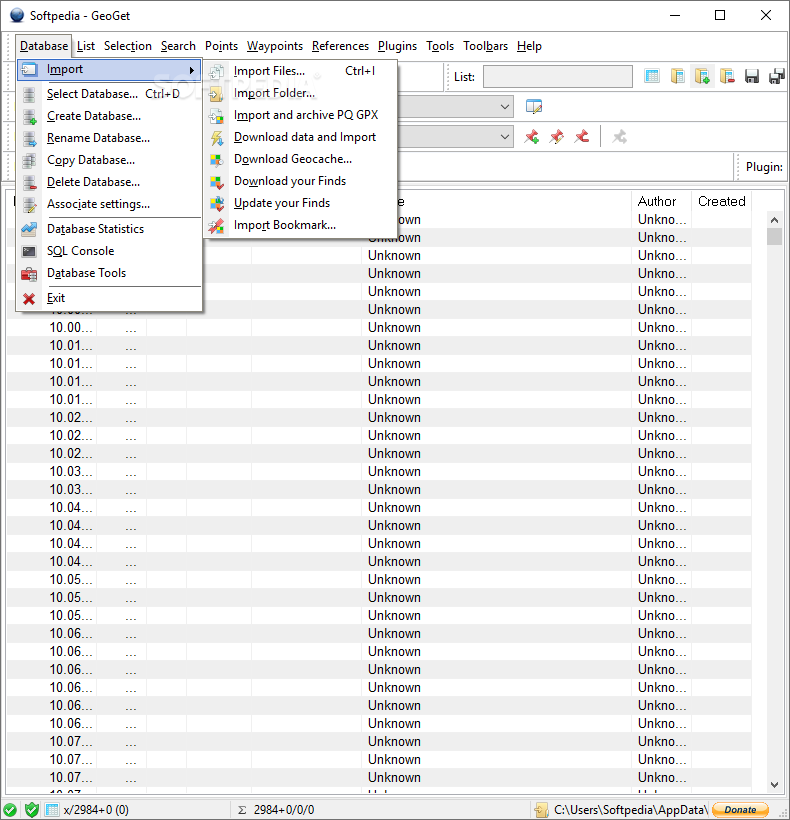The height and width of the screenshot is (820, 790).
Task: Click the yellow list sheets icon in List toolbar
Action: [677, 76]
